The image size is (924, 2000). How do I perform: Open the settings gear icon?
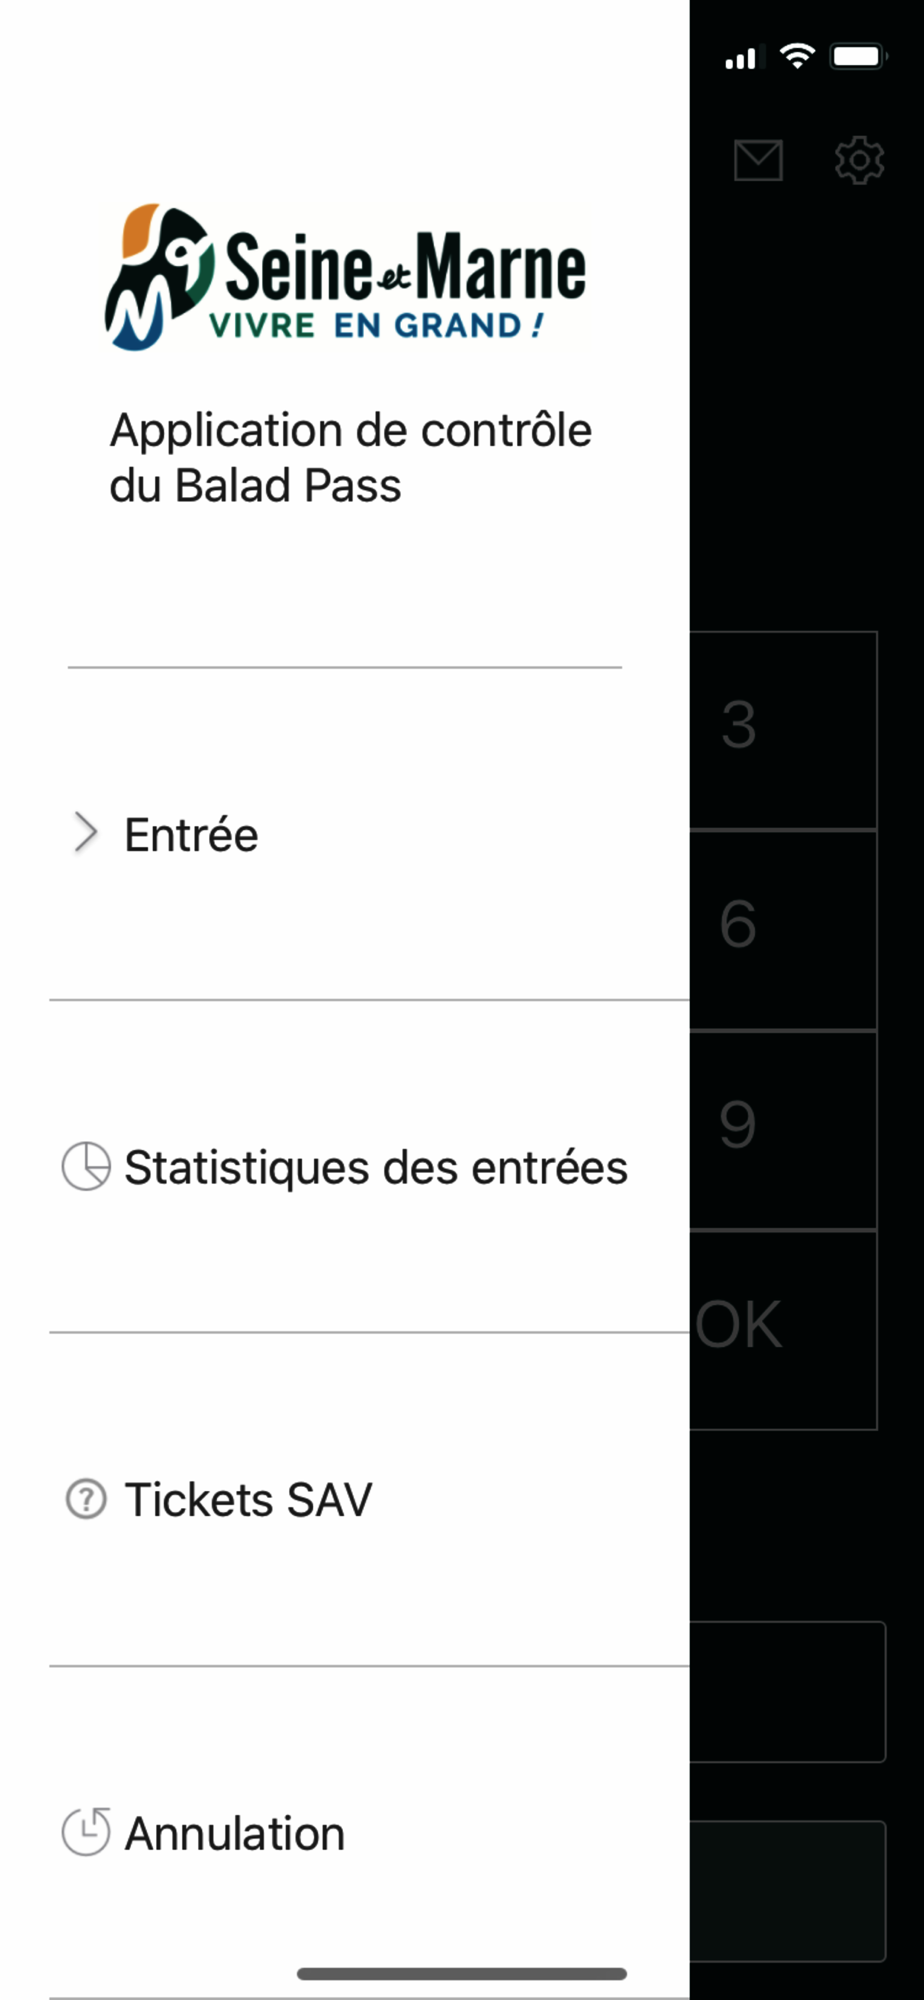(x=859, y=160)
